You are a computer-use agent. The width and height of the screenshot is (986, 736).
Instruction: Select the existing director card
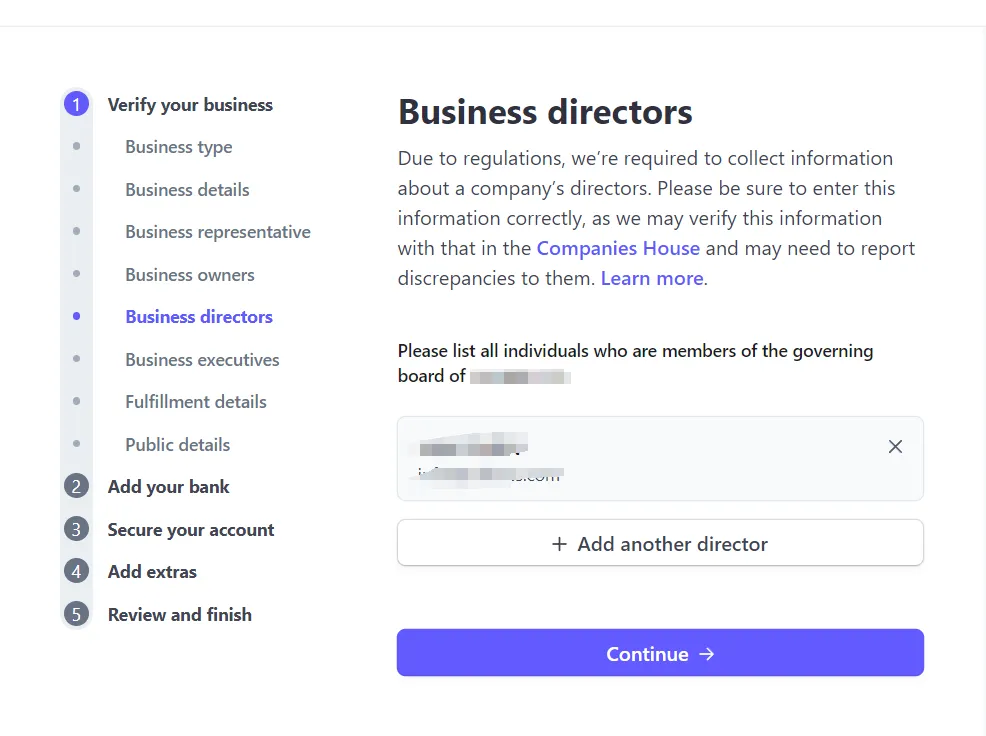[x=660, y=459]
